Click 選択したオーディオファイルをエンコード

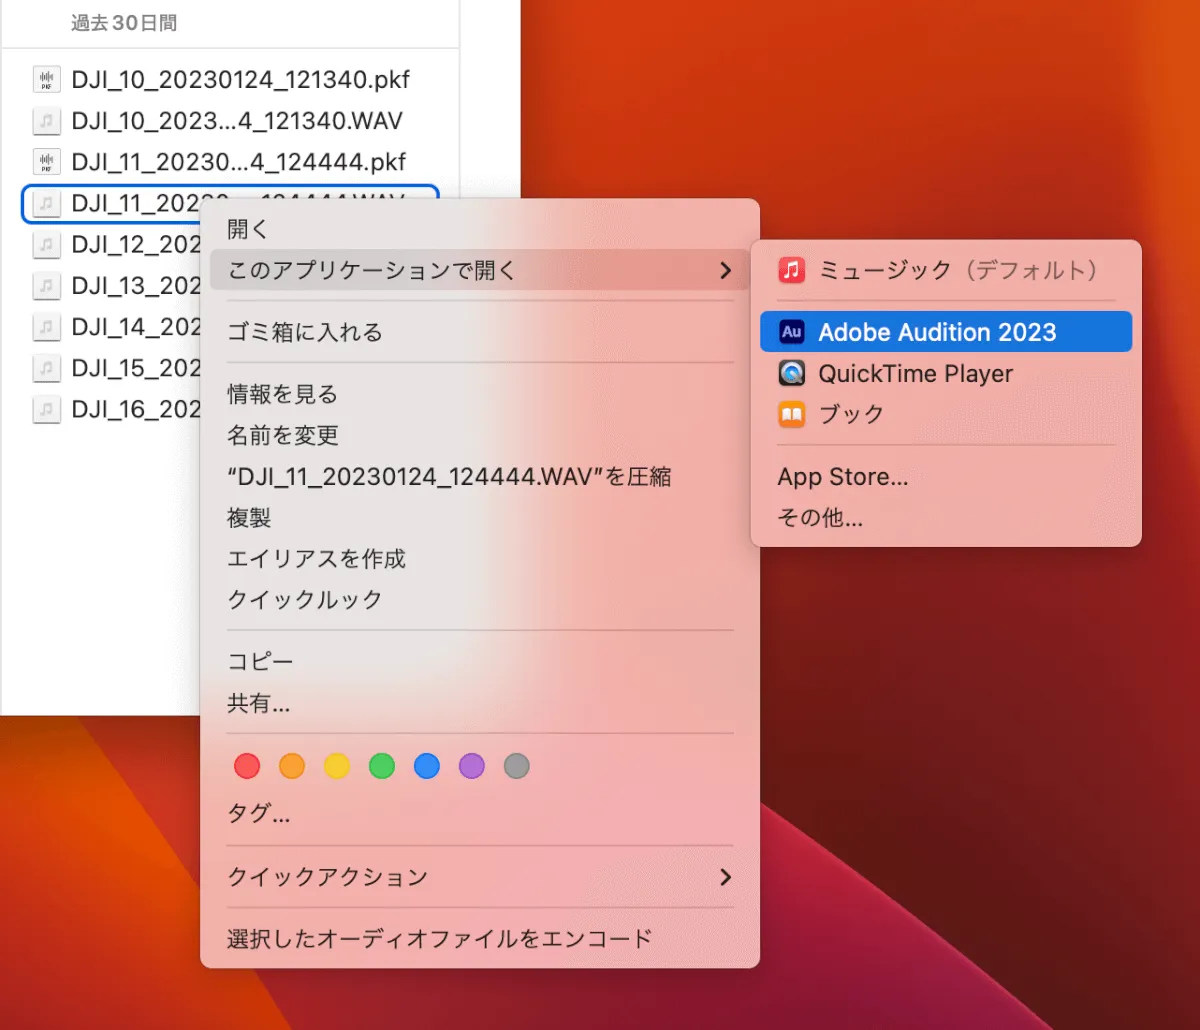click(440, 938)
